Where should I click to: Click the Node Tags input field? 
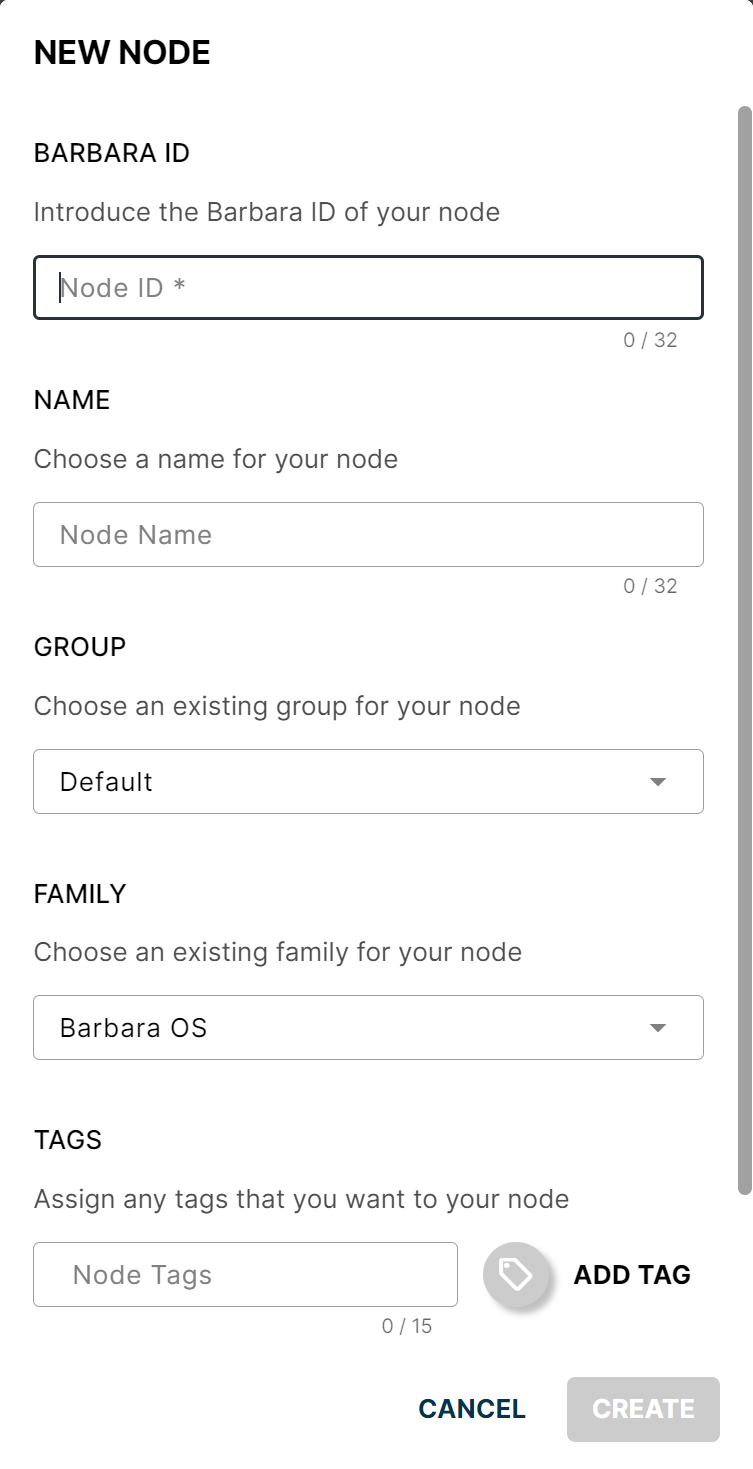pyautogui.click(x=245, y=1274)
